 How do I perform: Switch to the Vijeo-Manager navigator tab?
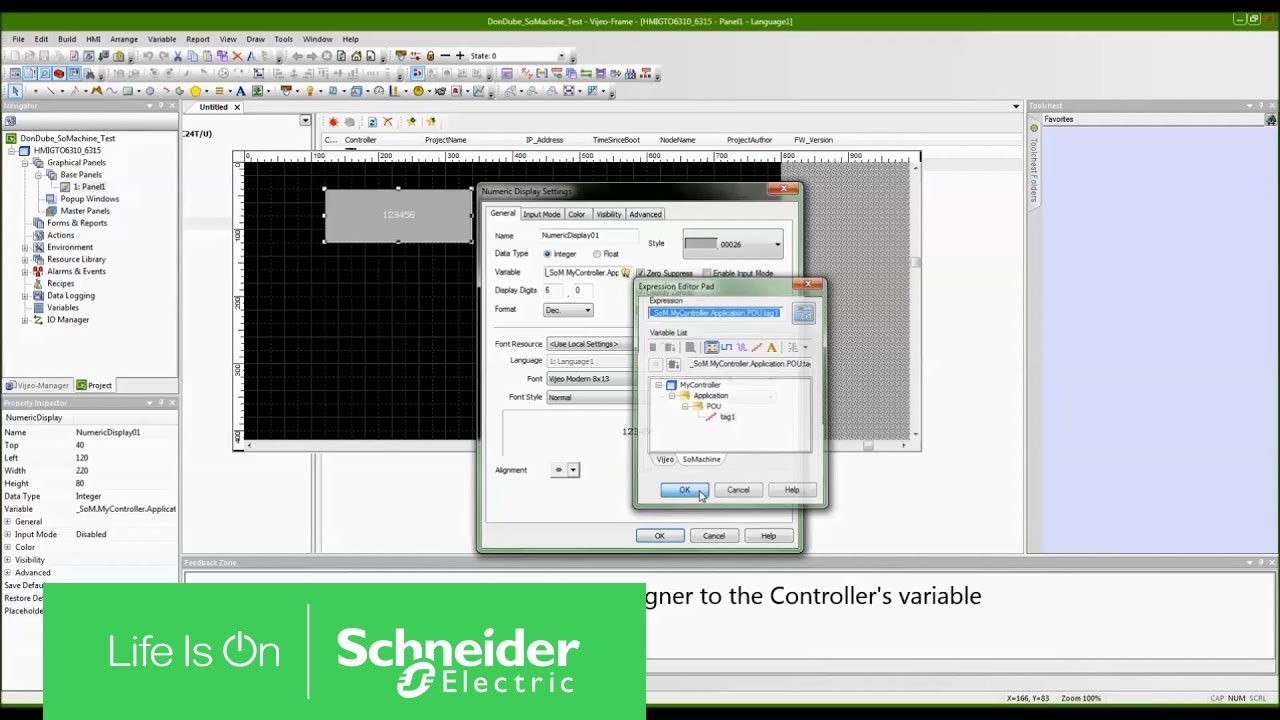[38, 385]
